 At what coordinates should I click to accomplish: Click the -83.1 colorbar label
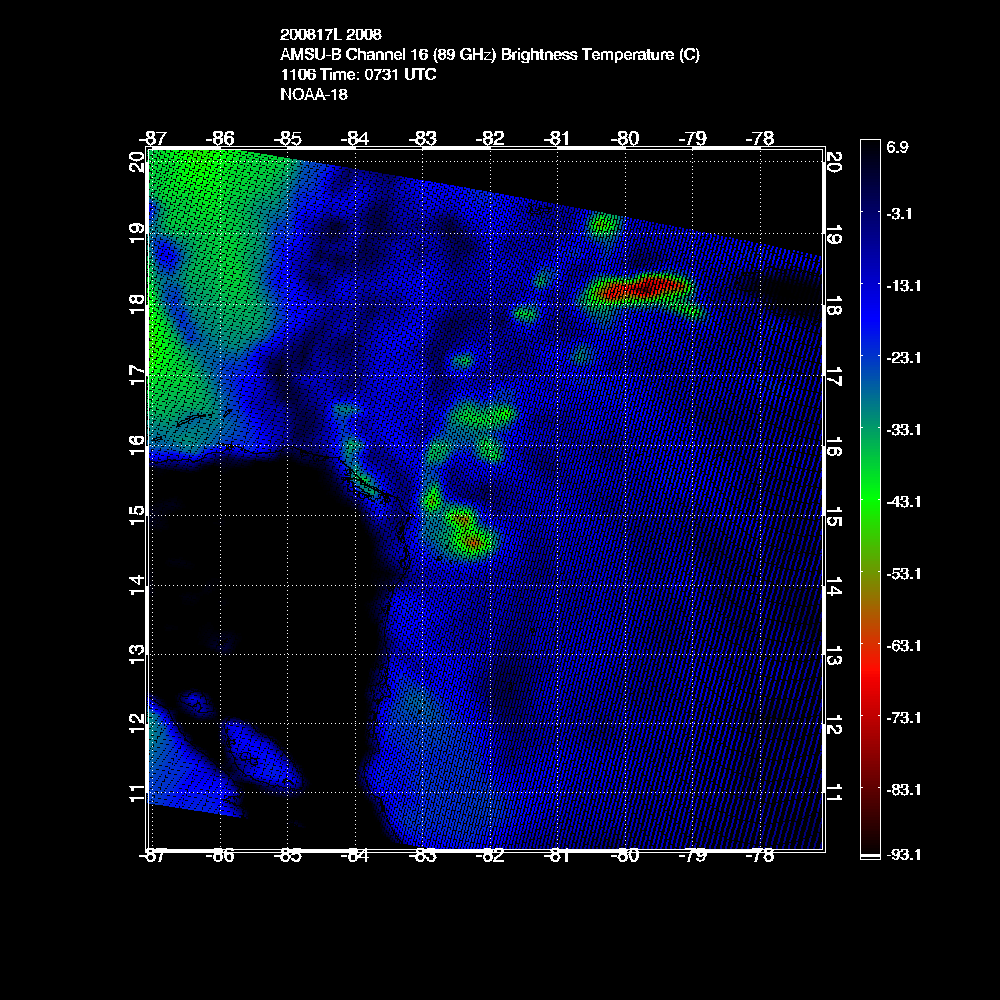(x=903, y=790)
